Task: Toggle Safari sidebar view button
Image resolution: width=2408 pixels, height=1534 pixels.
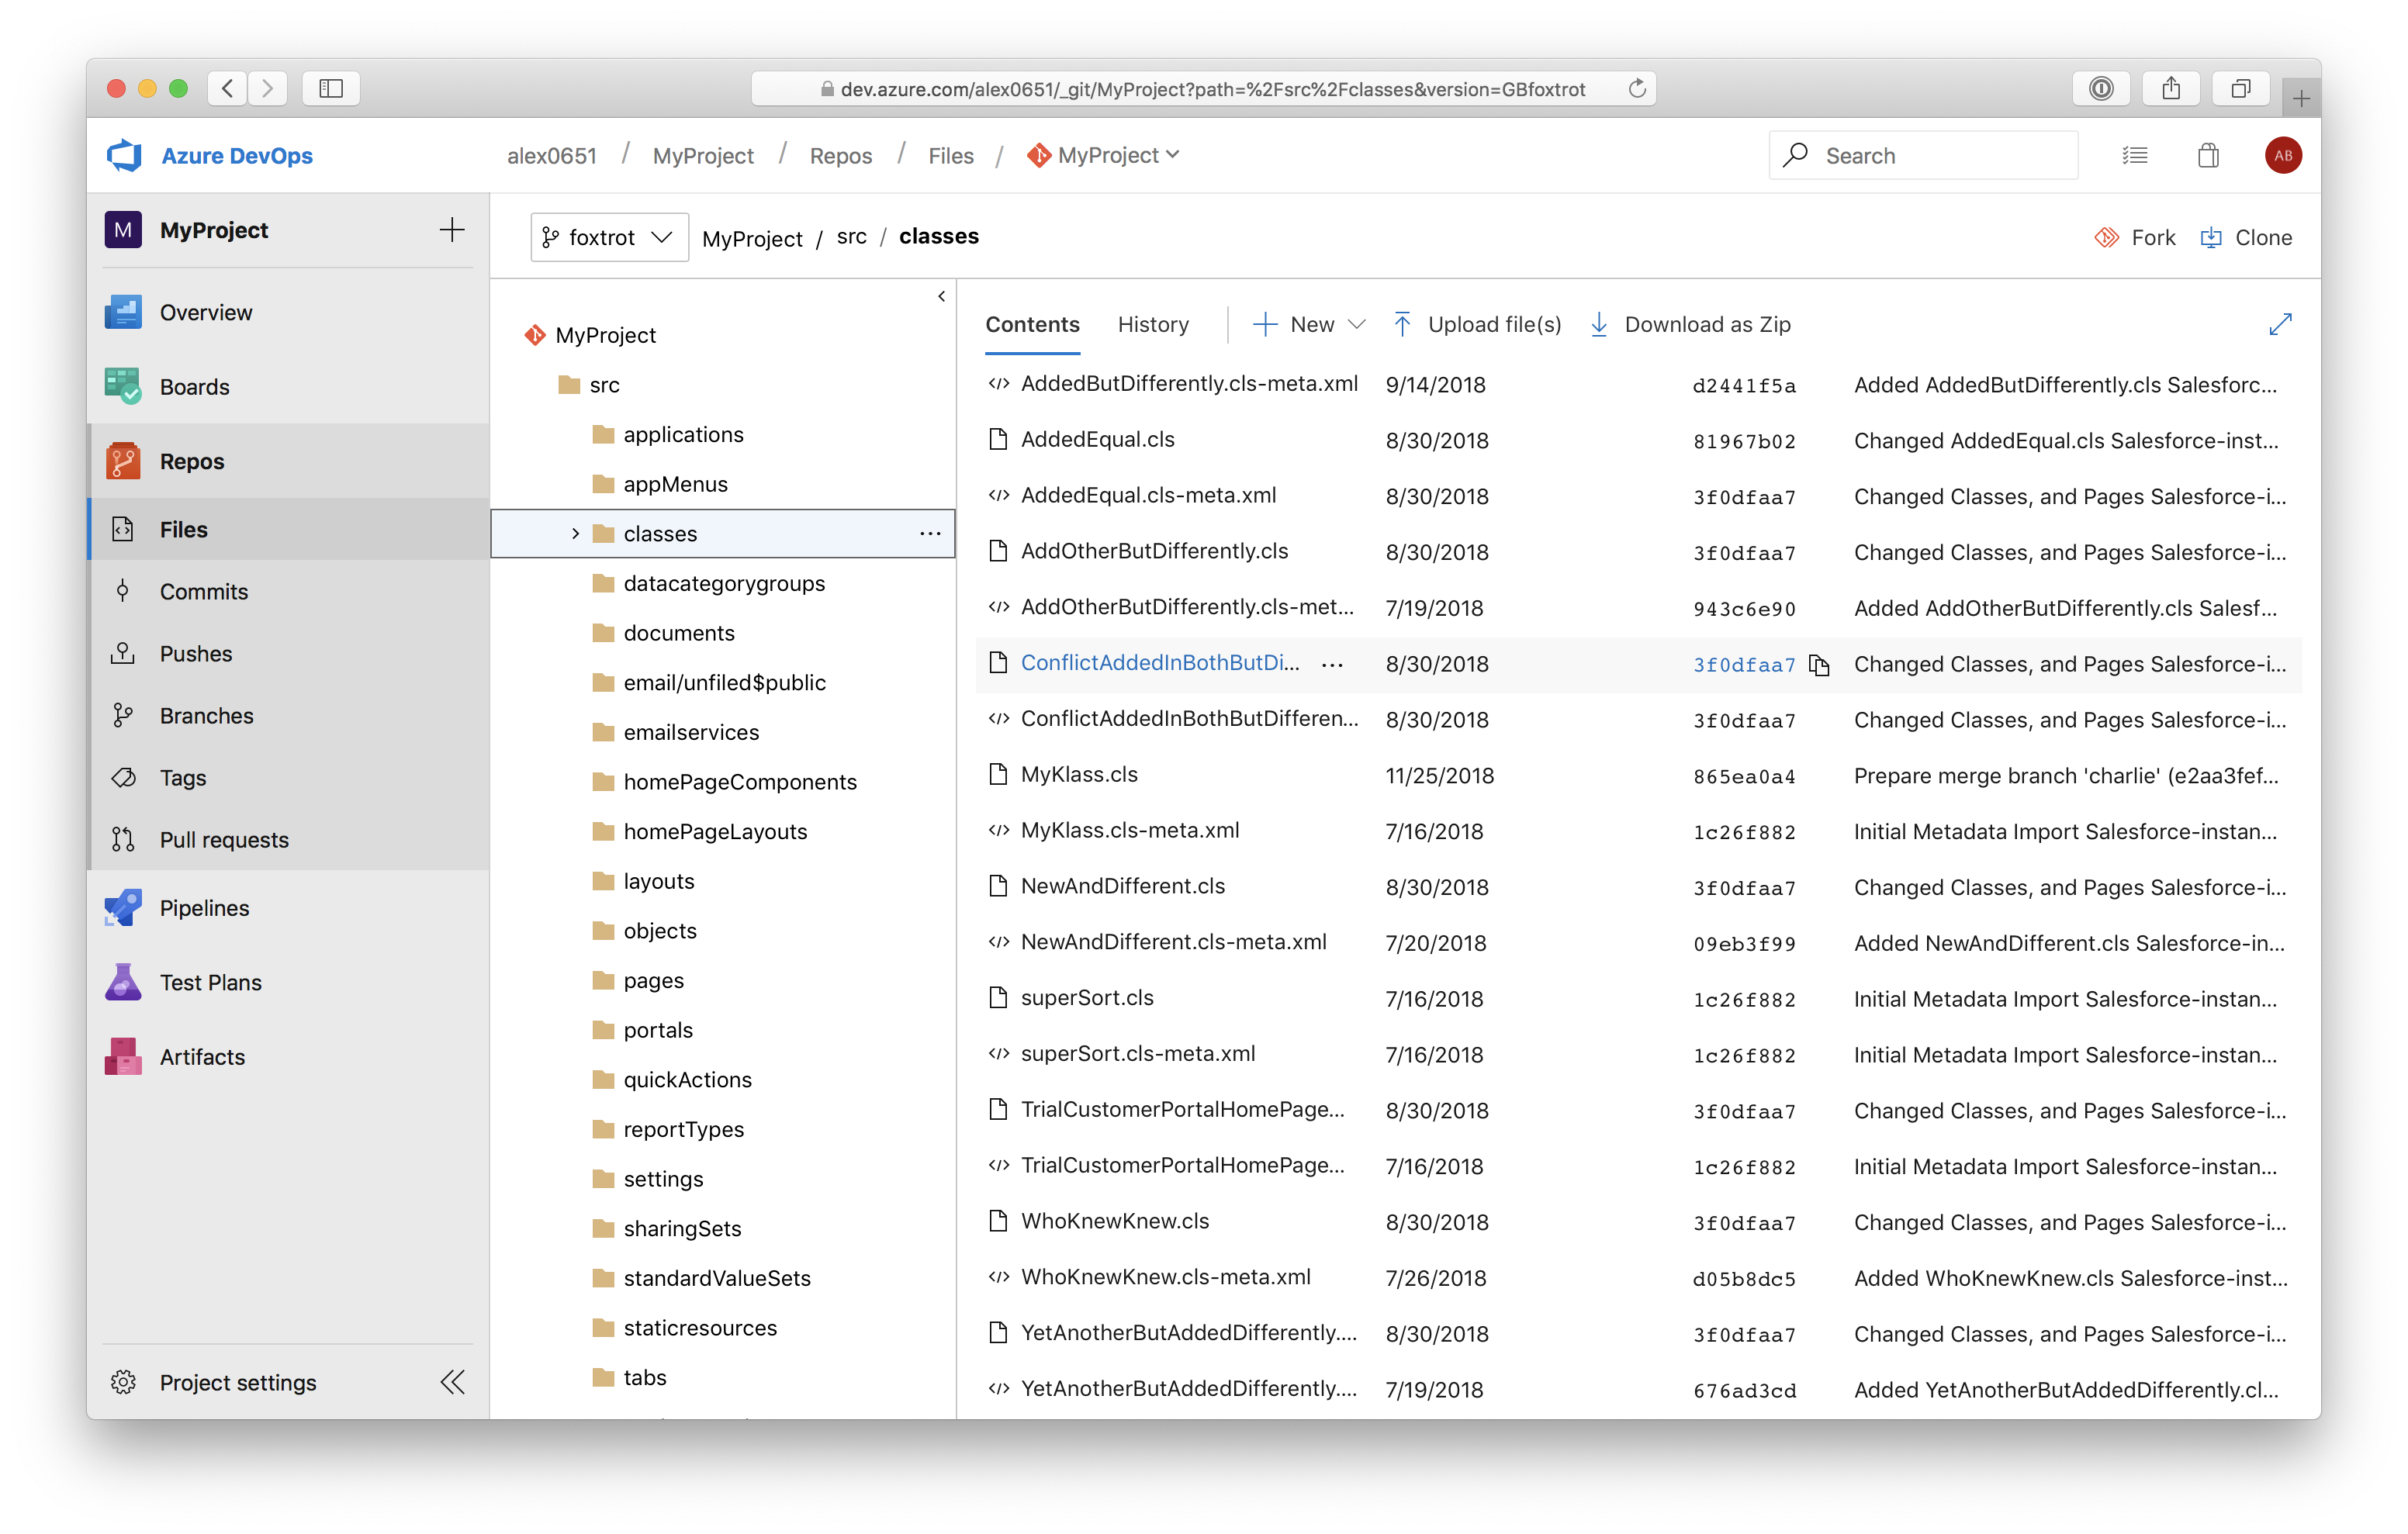Action: [331, 89]
